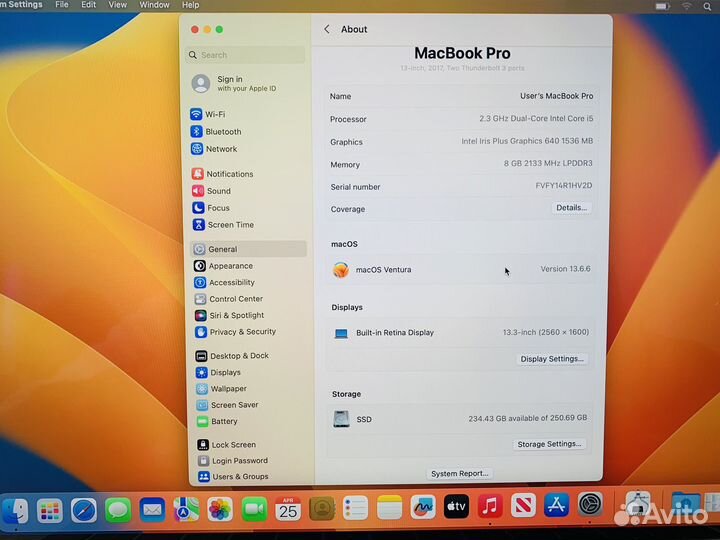
Task: Open Battery settings
Action: point(217,422)
